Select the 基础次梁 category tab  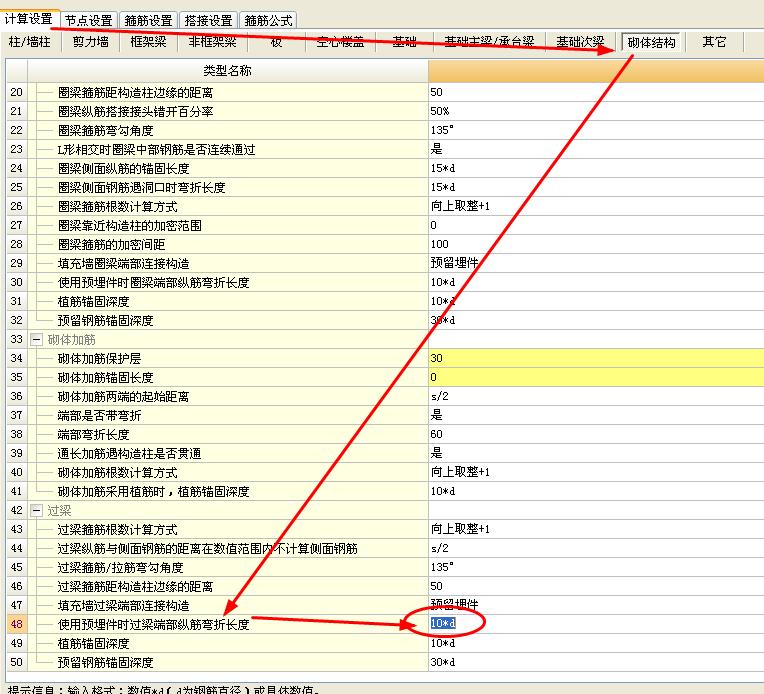tap(580, 42)
